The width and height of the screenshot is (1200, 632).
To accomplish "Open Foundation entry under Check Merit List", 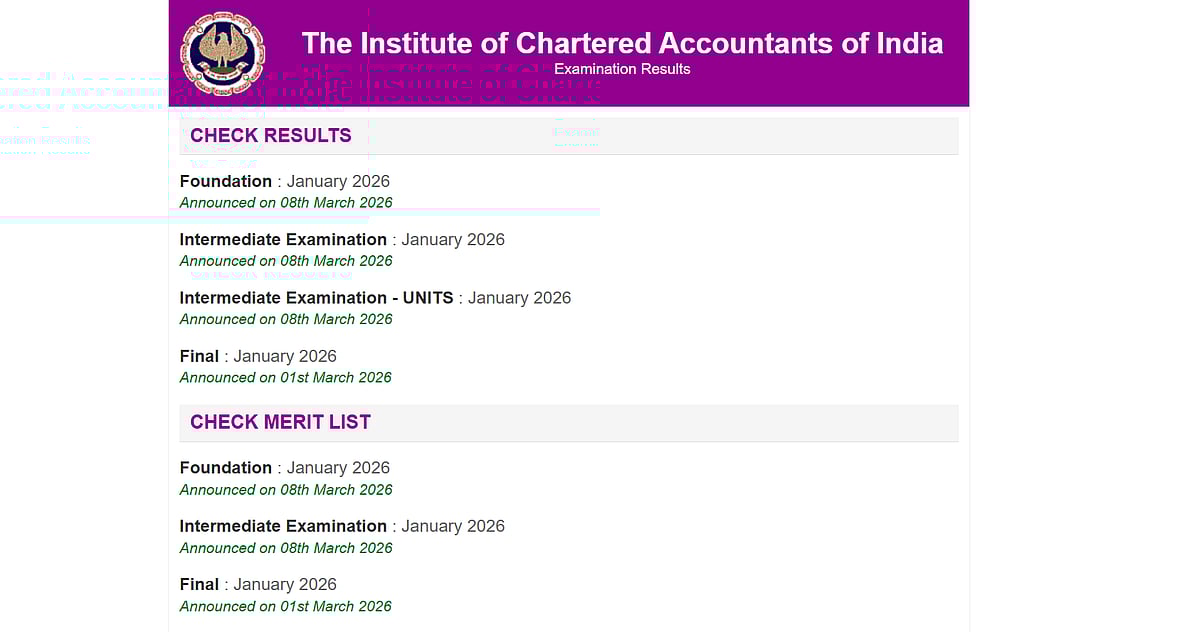I will [226, 467].
